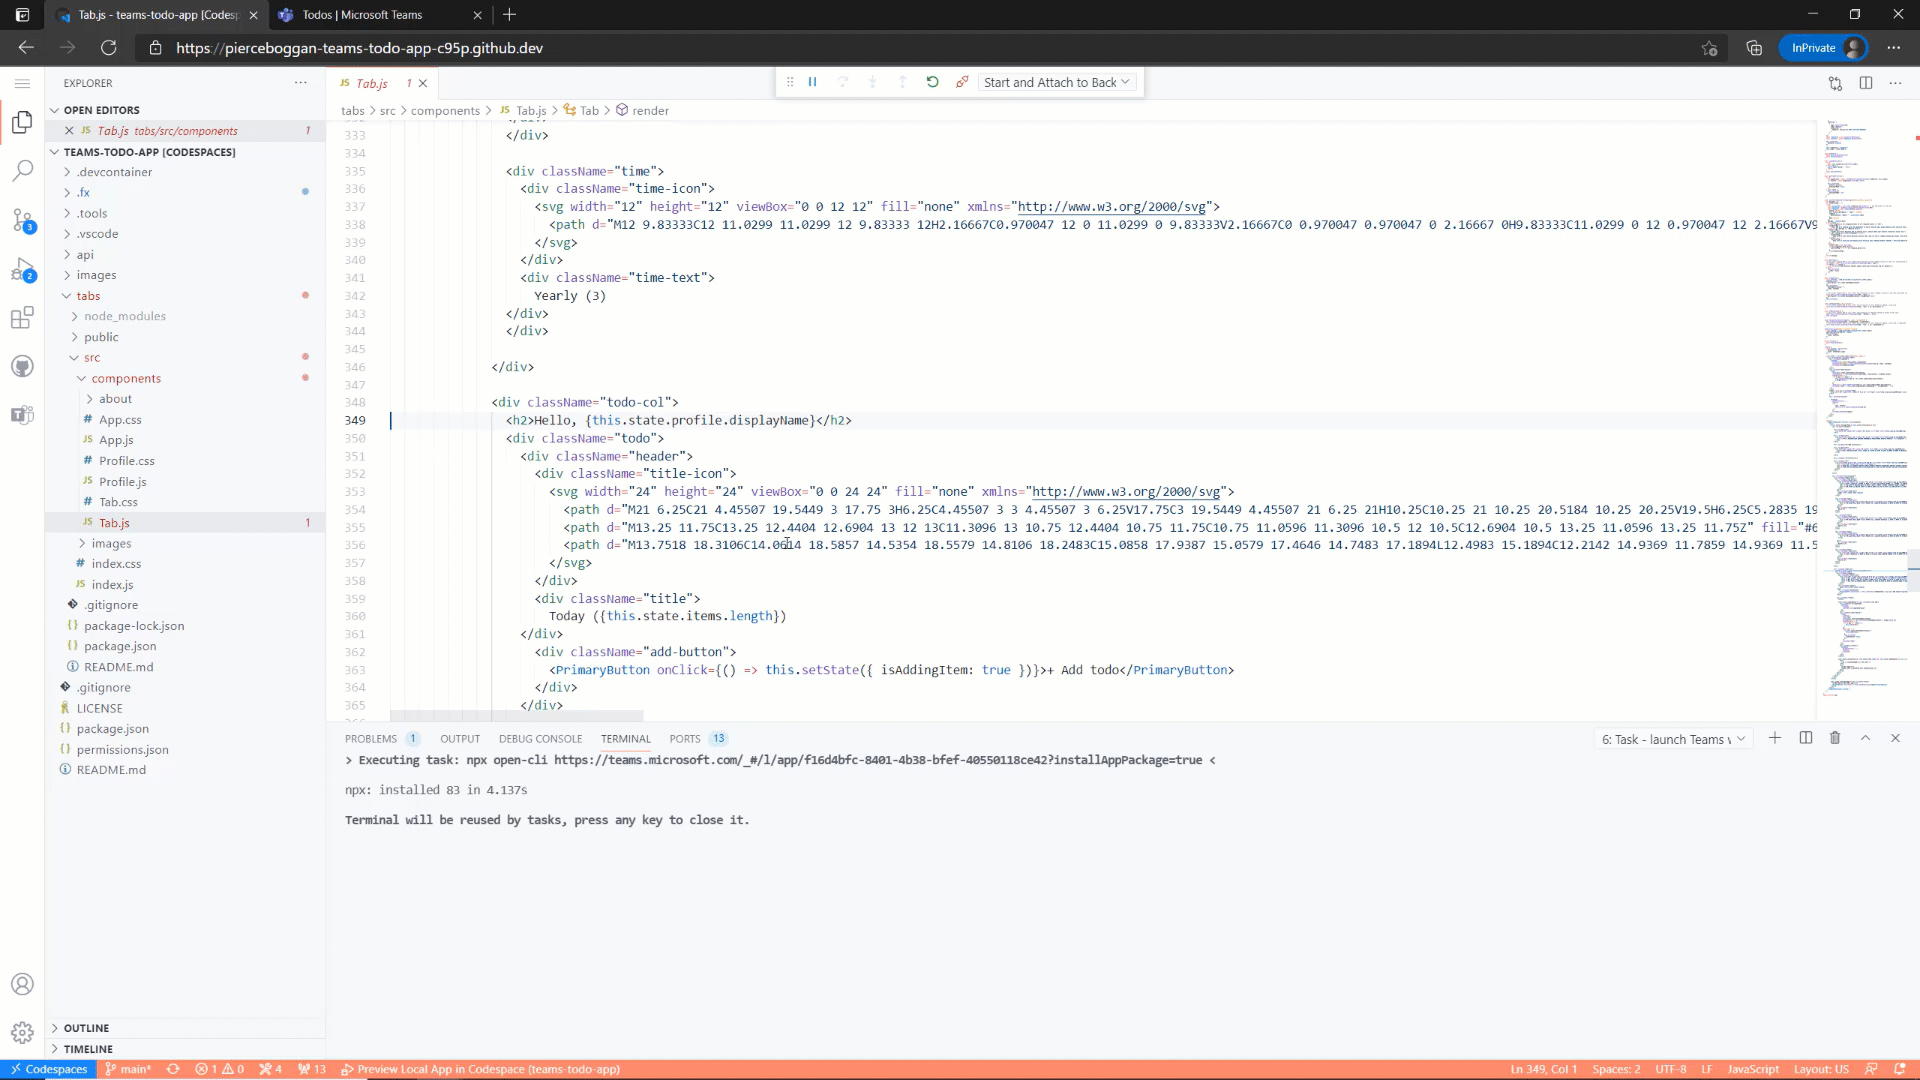Switch to the DEBUG CONSOLE tab
This screenshot has width=1920, height=1080.
click(540, 739)
